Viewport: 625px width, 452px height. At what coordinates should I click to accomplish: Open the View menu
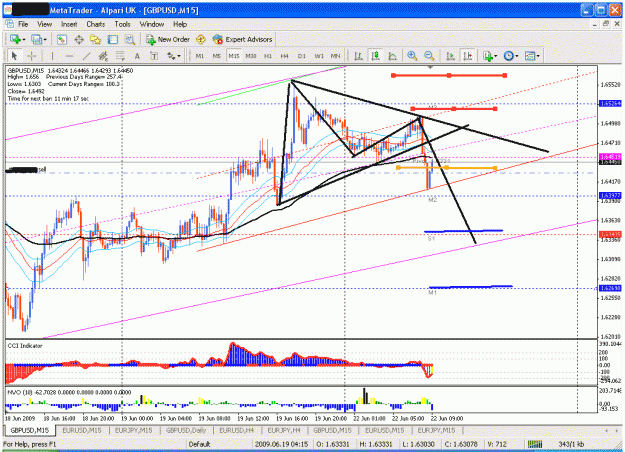(x=45, y=24)
